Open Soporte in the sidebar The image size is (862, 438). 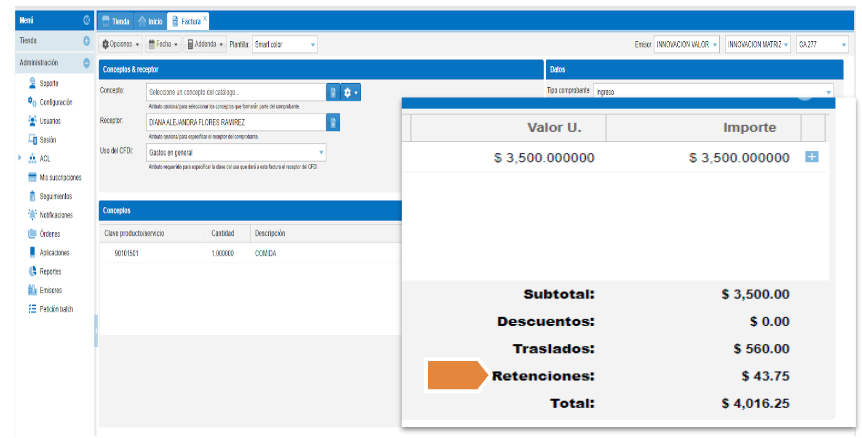pos(48,83)
